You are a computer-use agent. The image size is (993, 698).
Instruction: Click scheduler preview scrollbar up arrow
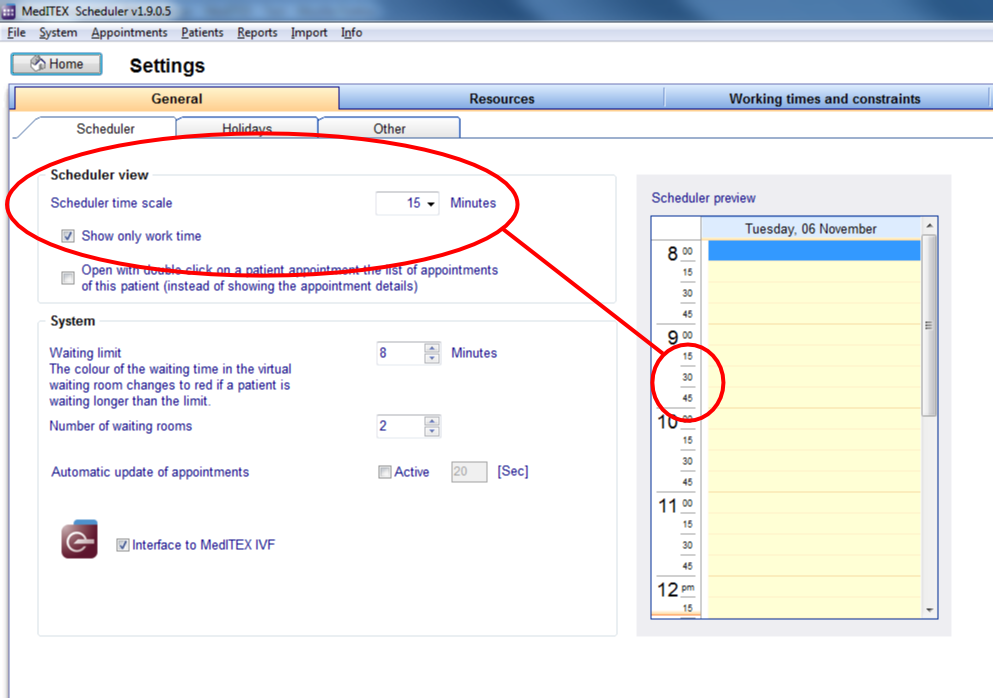(x=929, y=225)
